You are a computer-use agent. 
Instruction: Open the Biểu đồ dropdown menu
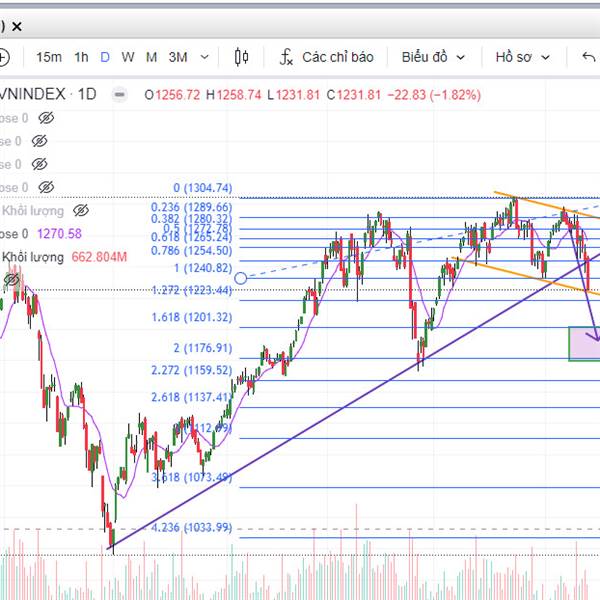coord(434,57)
